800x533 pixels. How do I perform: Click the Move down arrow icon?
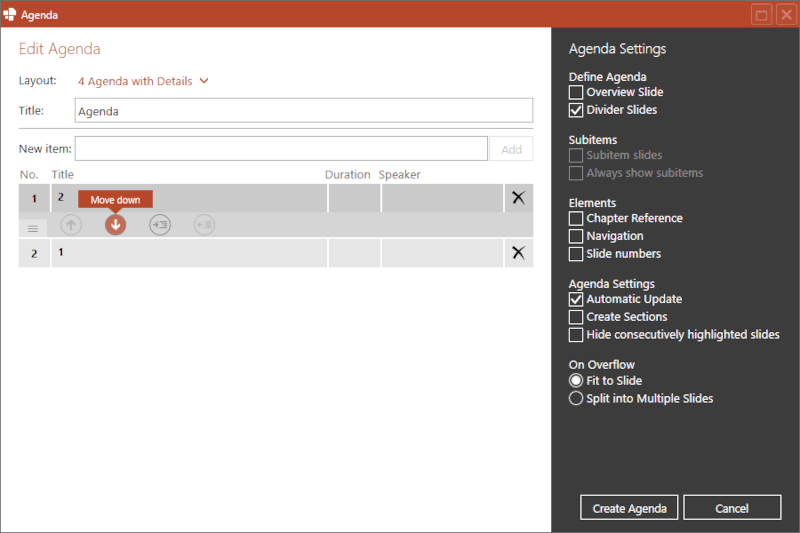pos(116,225)
